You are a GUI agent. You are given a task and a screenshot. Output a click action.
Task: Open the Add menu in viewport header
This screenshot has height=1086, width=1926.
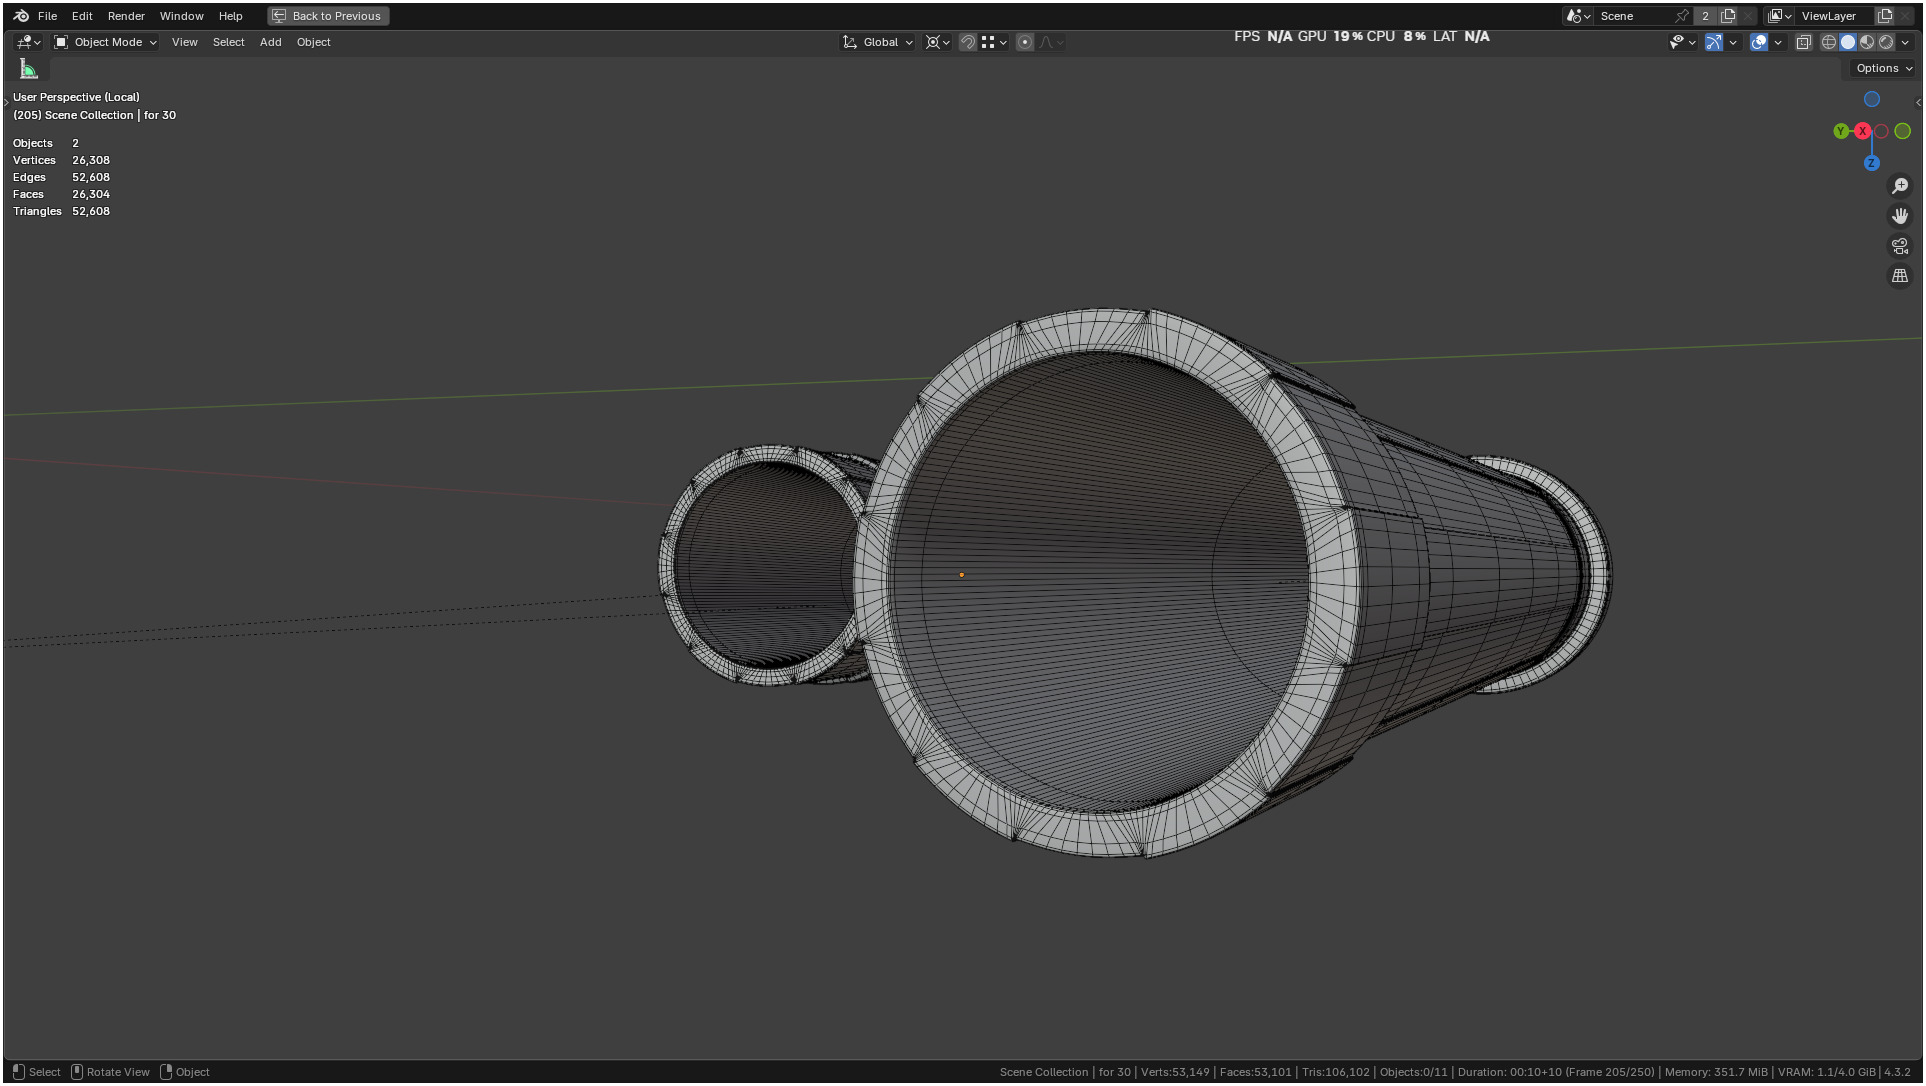point(270,42)
